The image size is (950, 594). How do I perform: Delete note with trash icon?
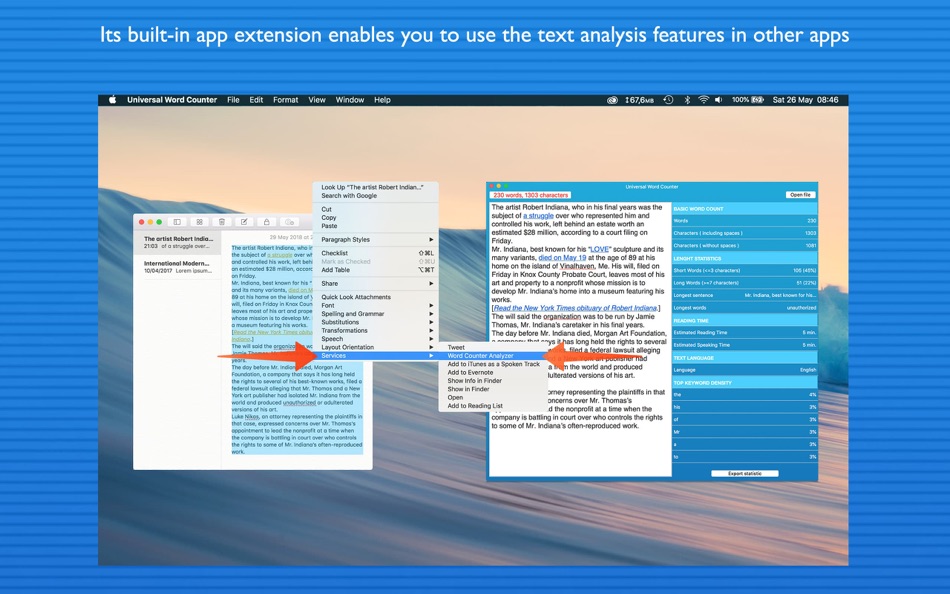(x=222, y=222)
